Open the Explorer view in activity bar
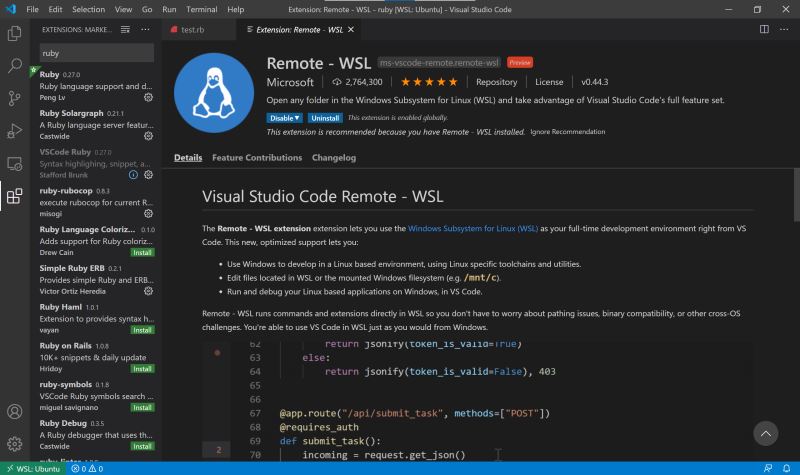Screen dimensions: 800x475 (x=15, y=33)
